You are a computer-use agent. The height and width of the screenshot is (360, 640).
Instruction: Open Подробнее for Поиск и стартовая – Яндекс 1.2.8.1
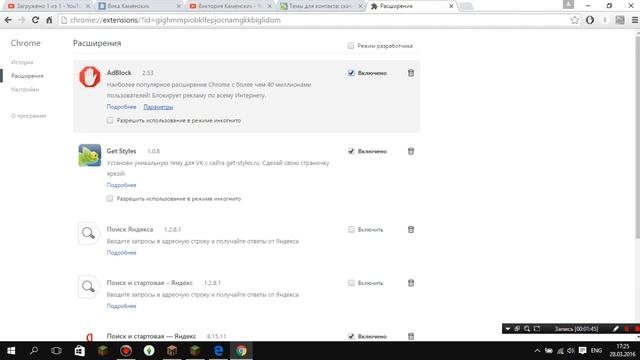pos(121,306)
